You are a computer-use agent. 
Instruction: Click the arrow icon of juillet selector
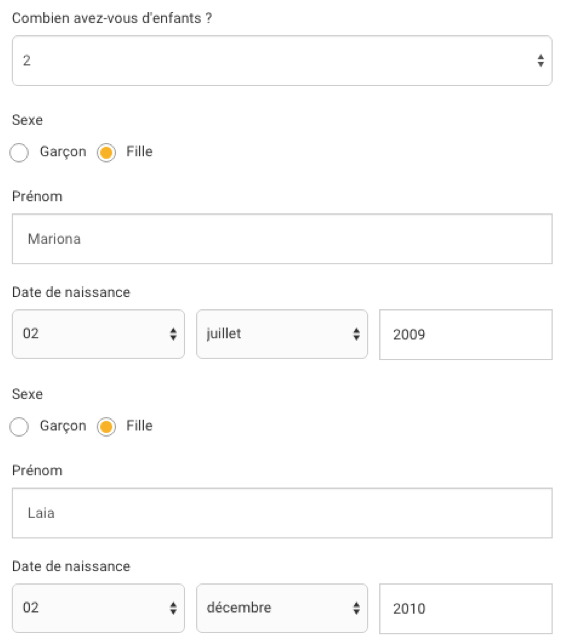(356, 334)
